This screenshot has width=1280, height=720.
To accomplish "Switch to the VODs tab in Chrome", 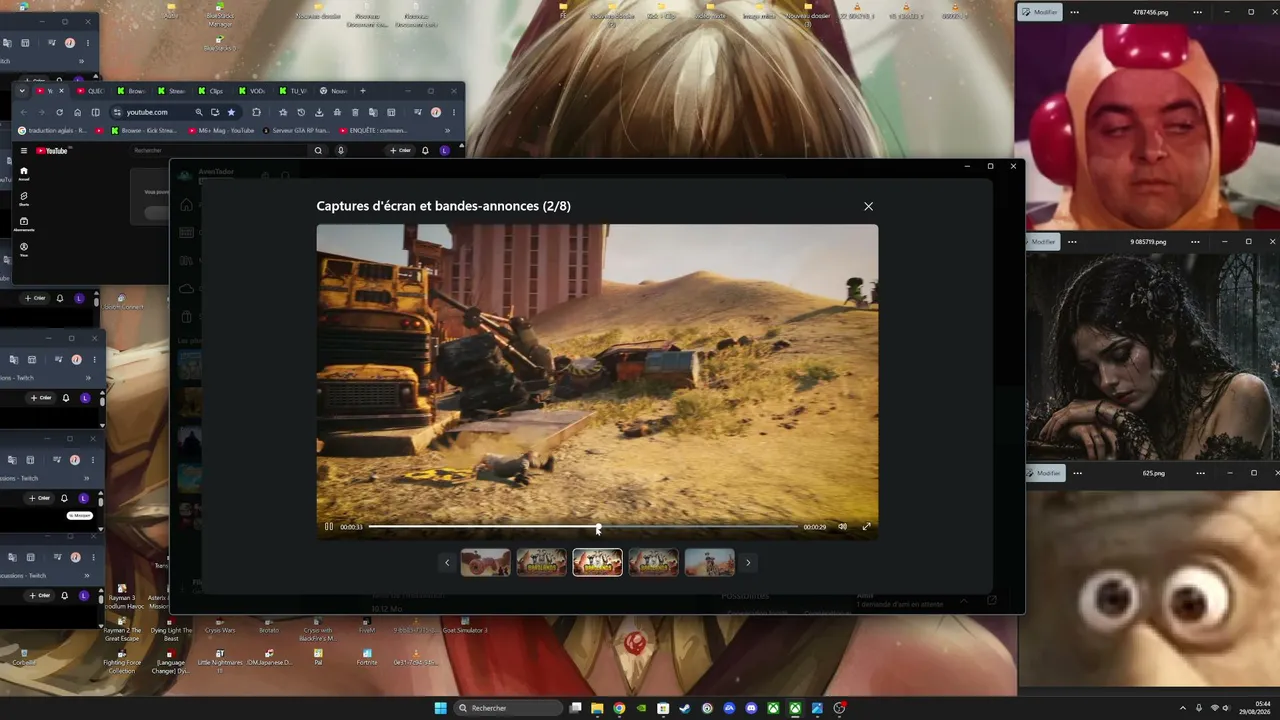I will click(x=253, y=91).
